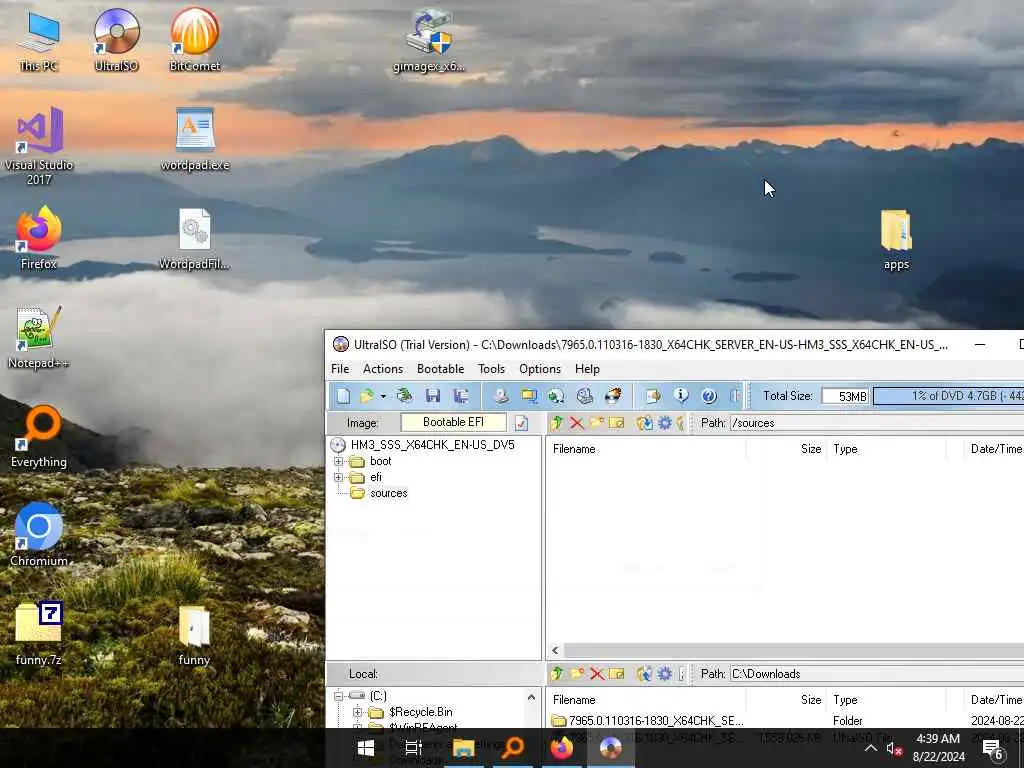The image size is (1024, 768).
Task: Click the gear settings icon in Local pane toolbar
Action: pos(665,673)
